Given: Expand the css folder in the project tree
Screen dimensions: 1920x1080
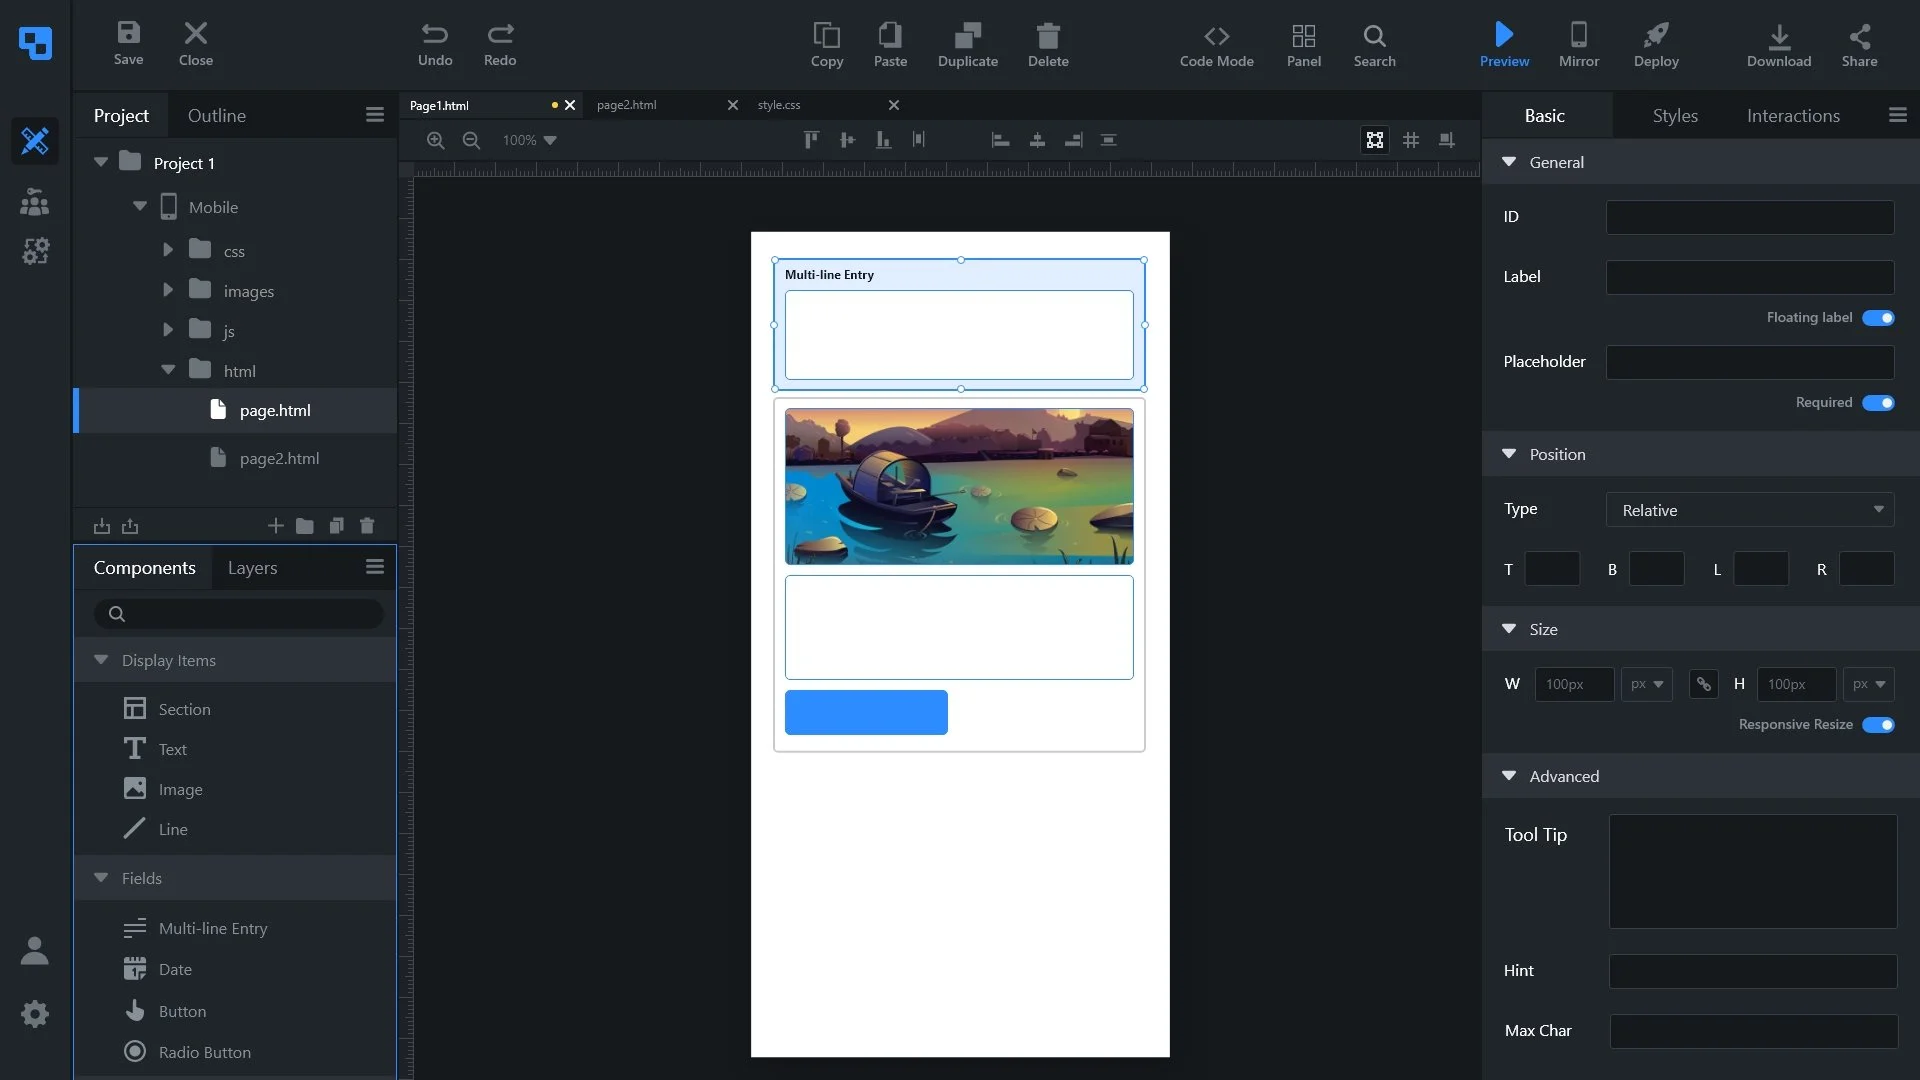Looking at the screenshot, I should (168, 250).
